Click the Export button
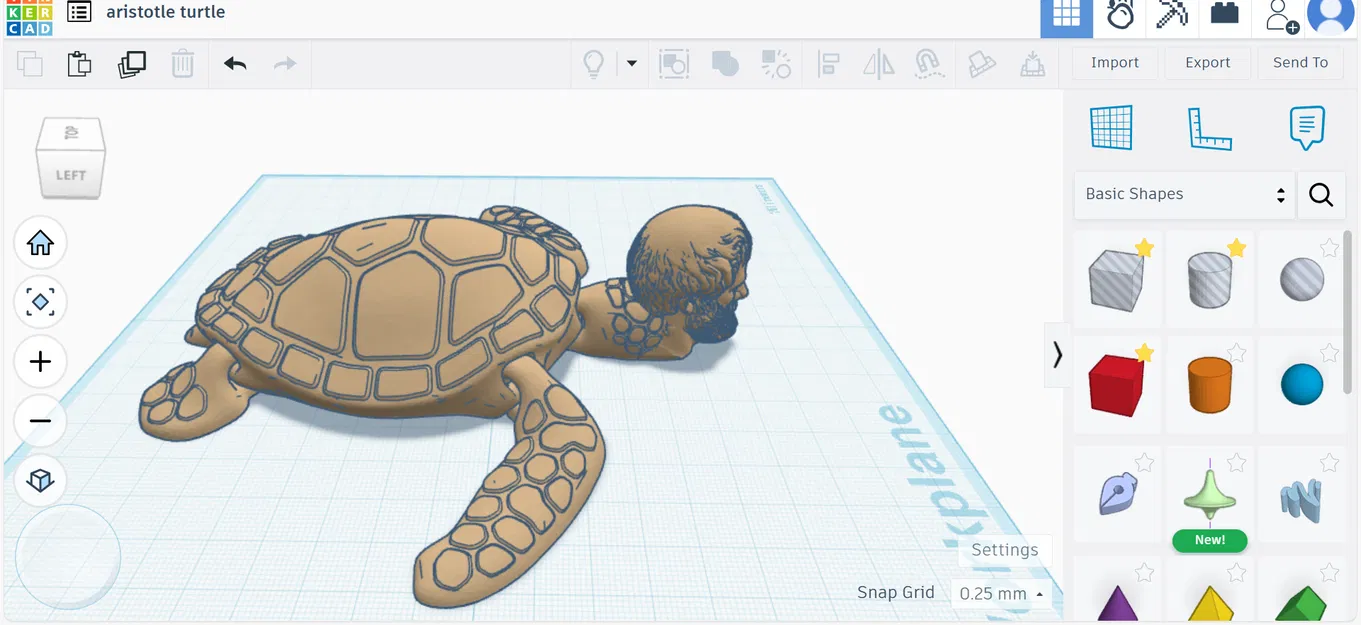 pos(1207,62)
